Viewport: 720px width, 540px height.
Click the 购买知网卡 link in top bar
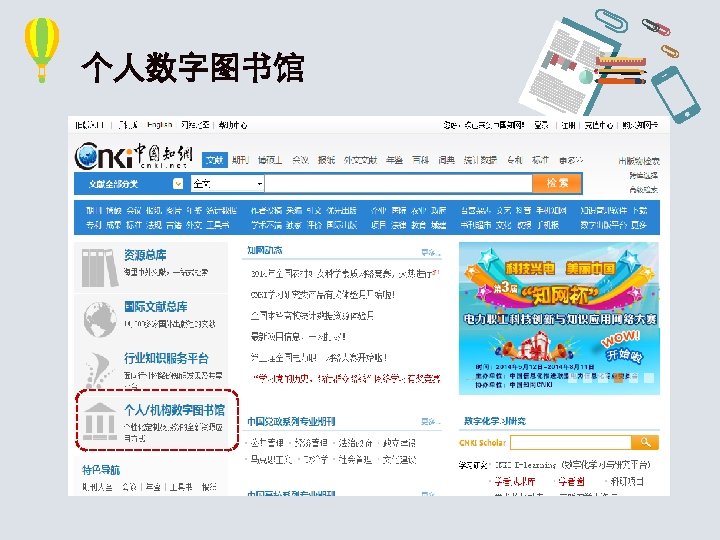point(640,125)
